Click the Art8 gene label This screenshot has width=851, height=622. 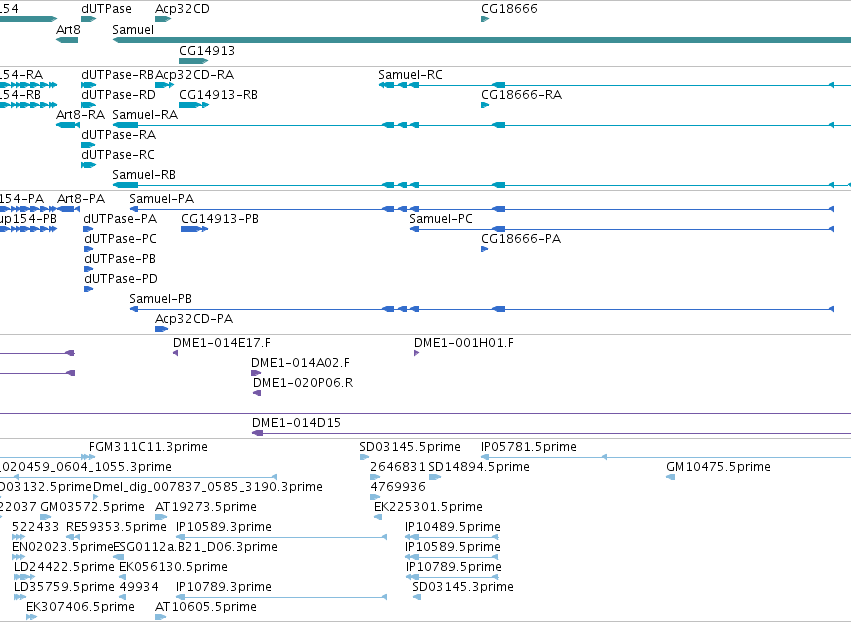click(x=68, y=29)
